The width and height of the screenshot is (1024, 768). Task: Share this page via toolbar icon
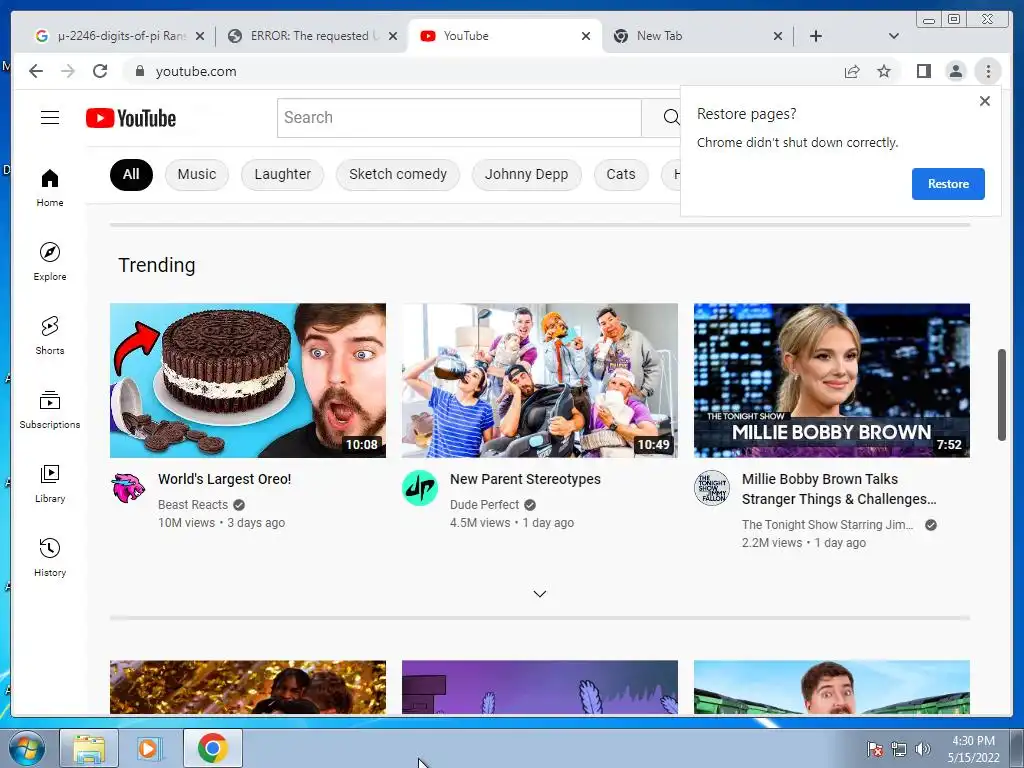pos(852,71)
